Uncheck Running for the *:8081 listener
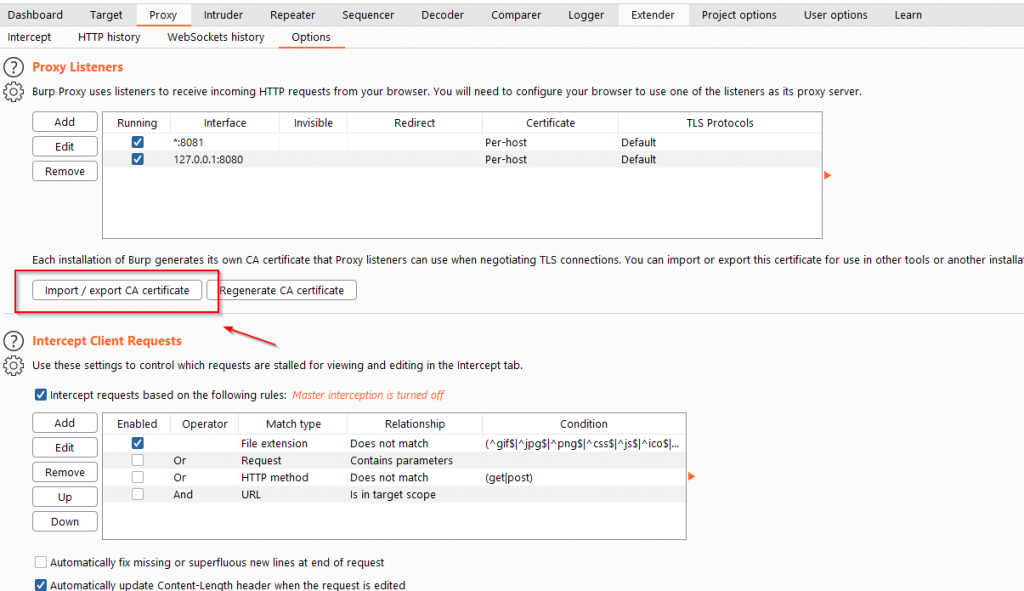Screen dimensions: 1024x591 coord(137,142)
